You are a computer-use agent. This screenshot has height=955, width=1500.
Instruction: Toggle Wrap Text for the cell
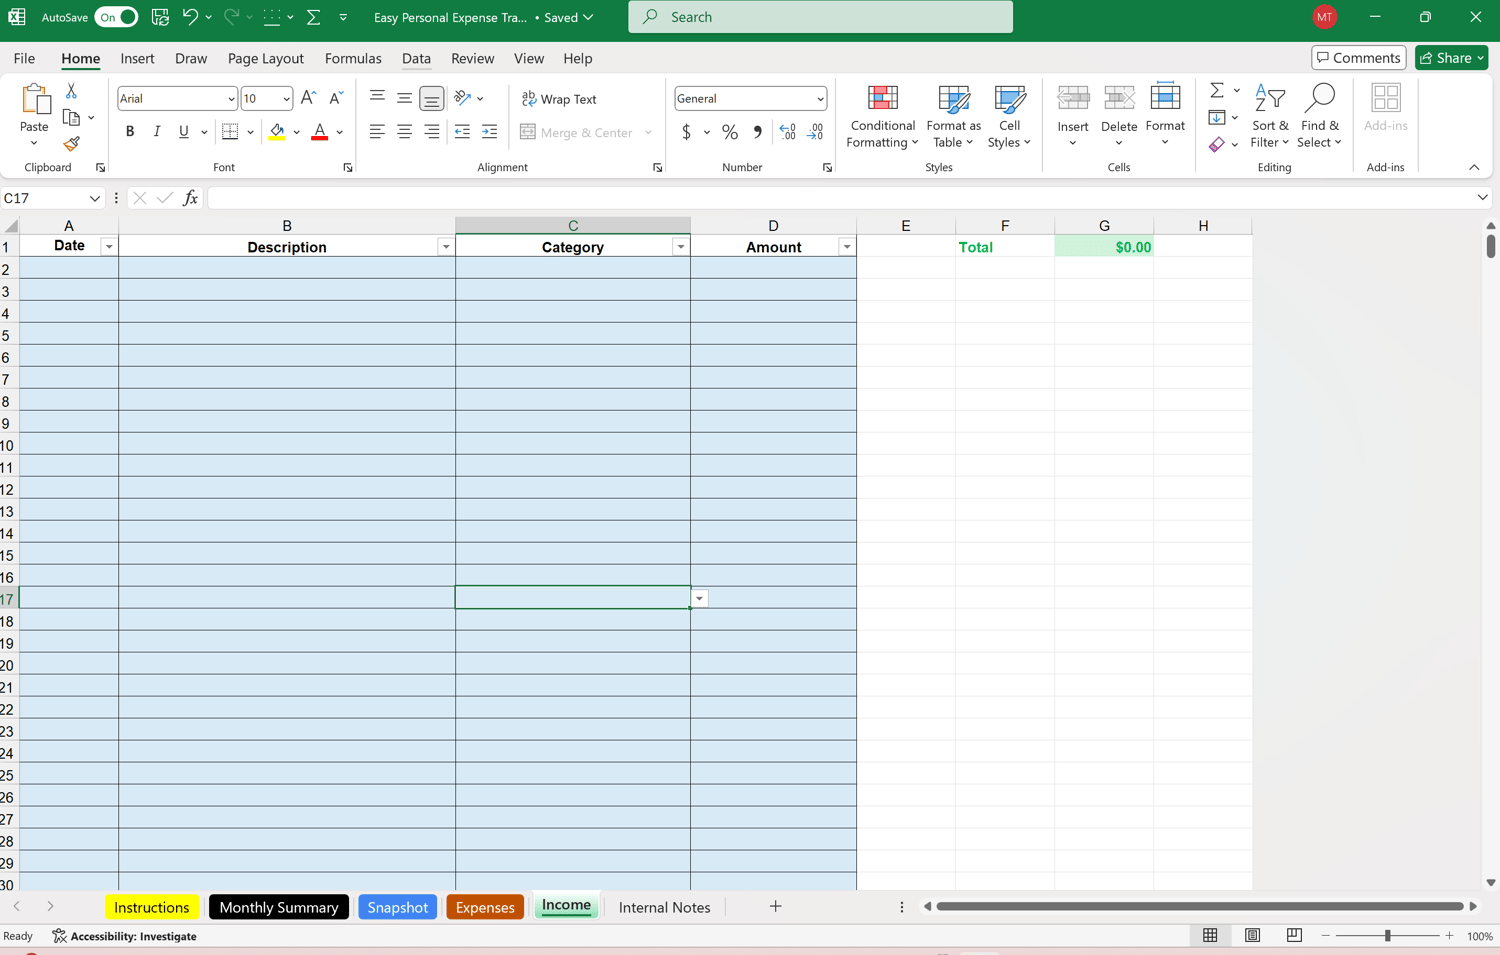click(560, 99)
